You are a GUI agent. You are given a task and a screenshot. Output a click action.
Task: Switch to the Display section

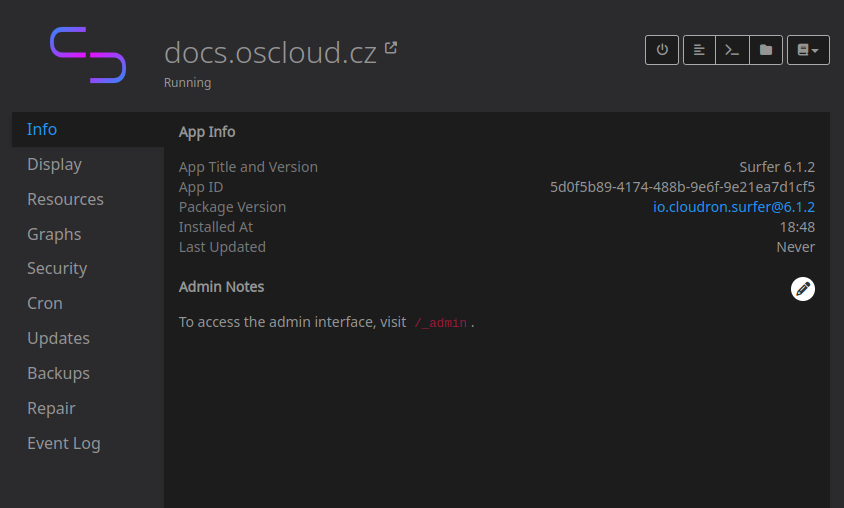[54, 164]
